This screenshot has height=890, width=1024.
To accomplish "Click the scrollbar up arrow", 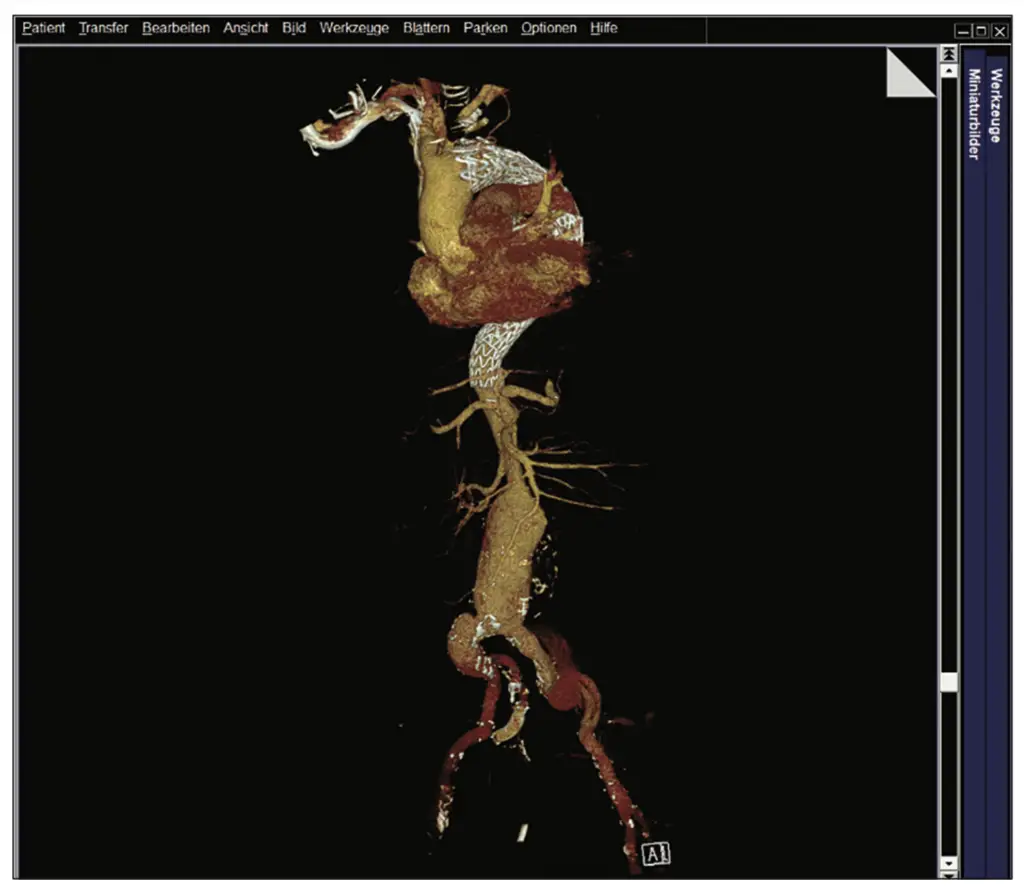I will point(948,72).
